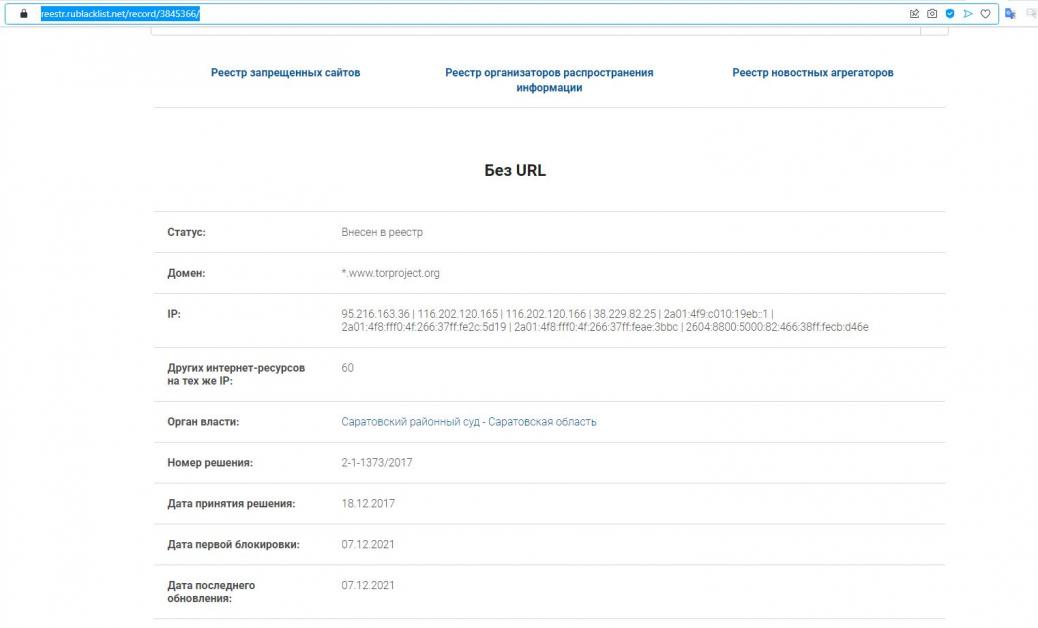Click the Дата последнего обновления label
This screenshot has width=1038, height=628.
pos(211,592)
